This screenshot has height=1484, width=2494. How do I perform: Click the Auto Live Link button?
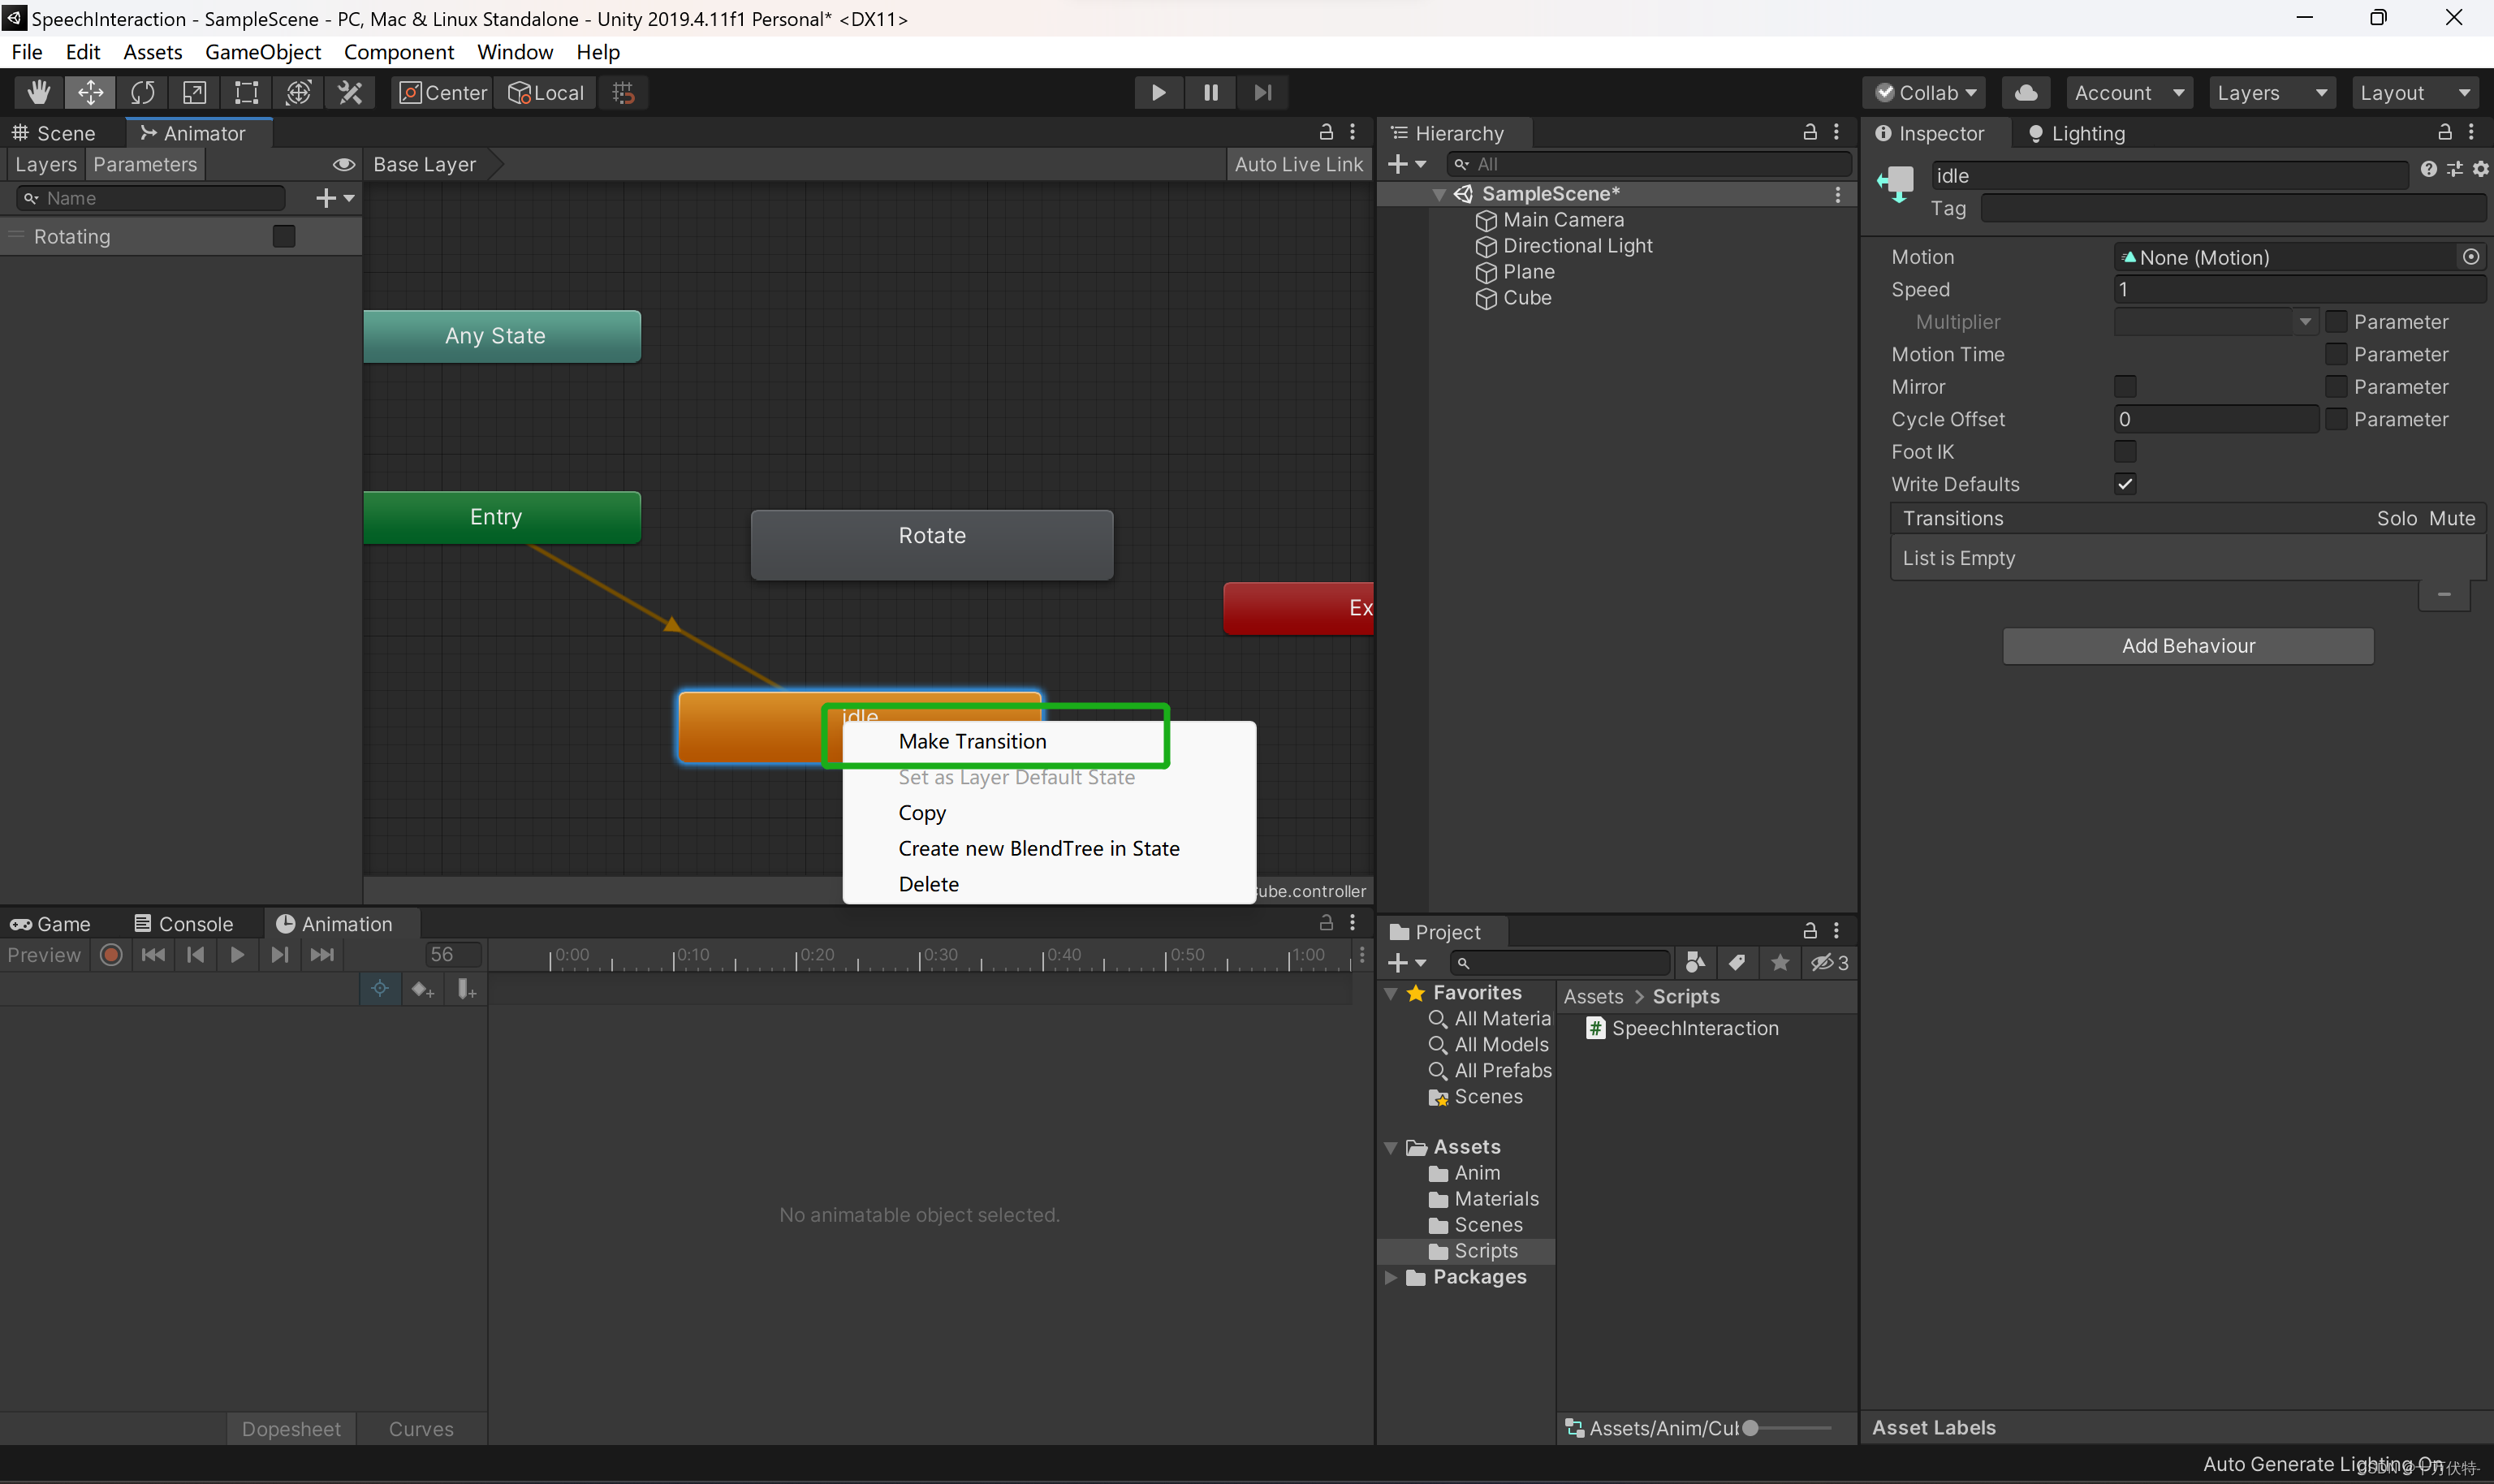1298,164
